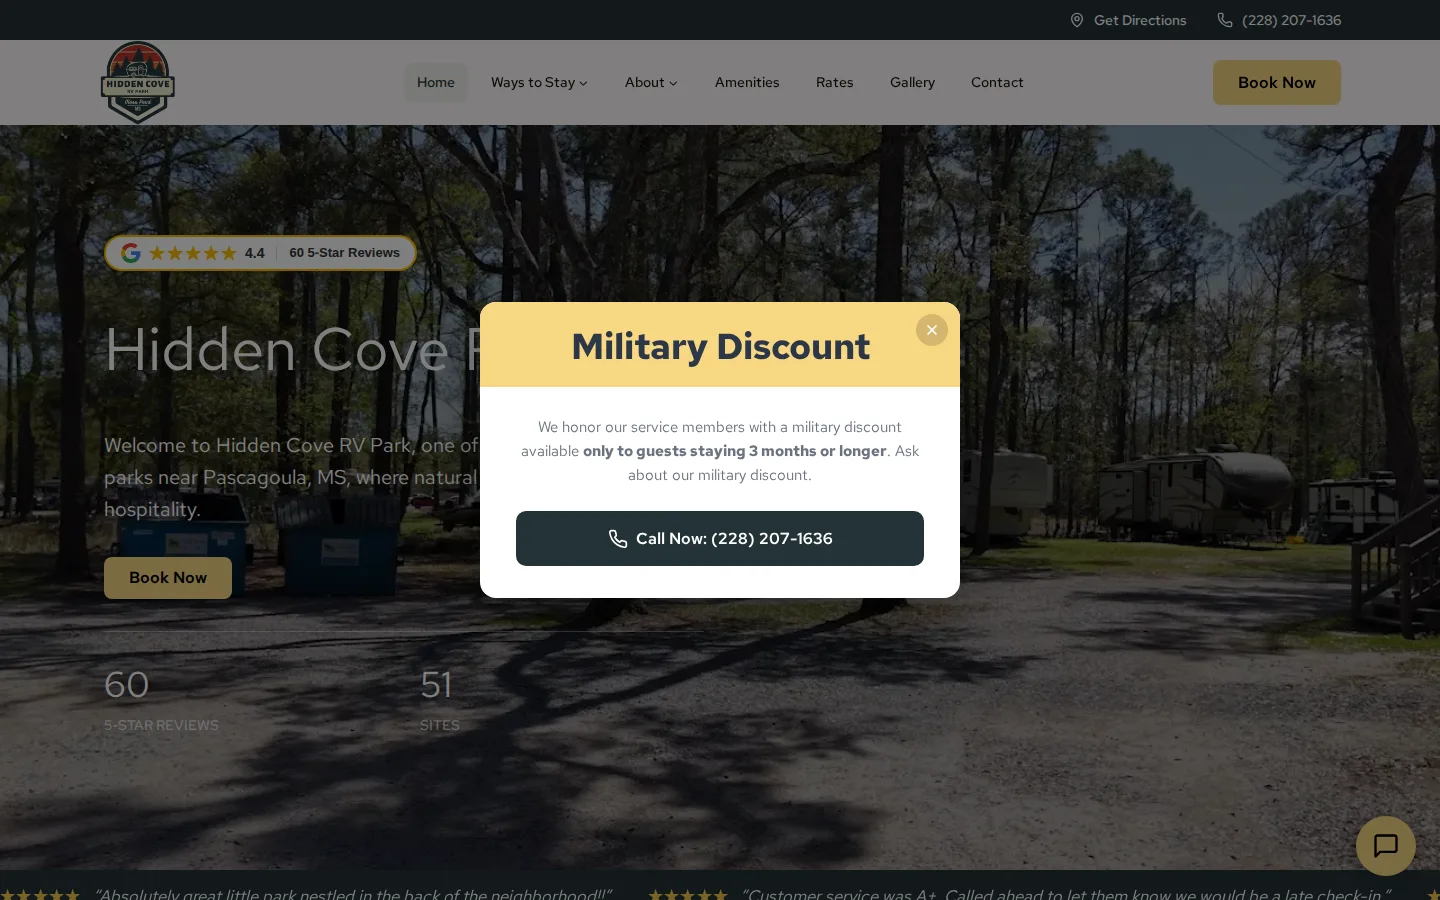Close the Military Discount popup
1440x900 pixels.
931,330
